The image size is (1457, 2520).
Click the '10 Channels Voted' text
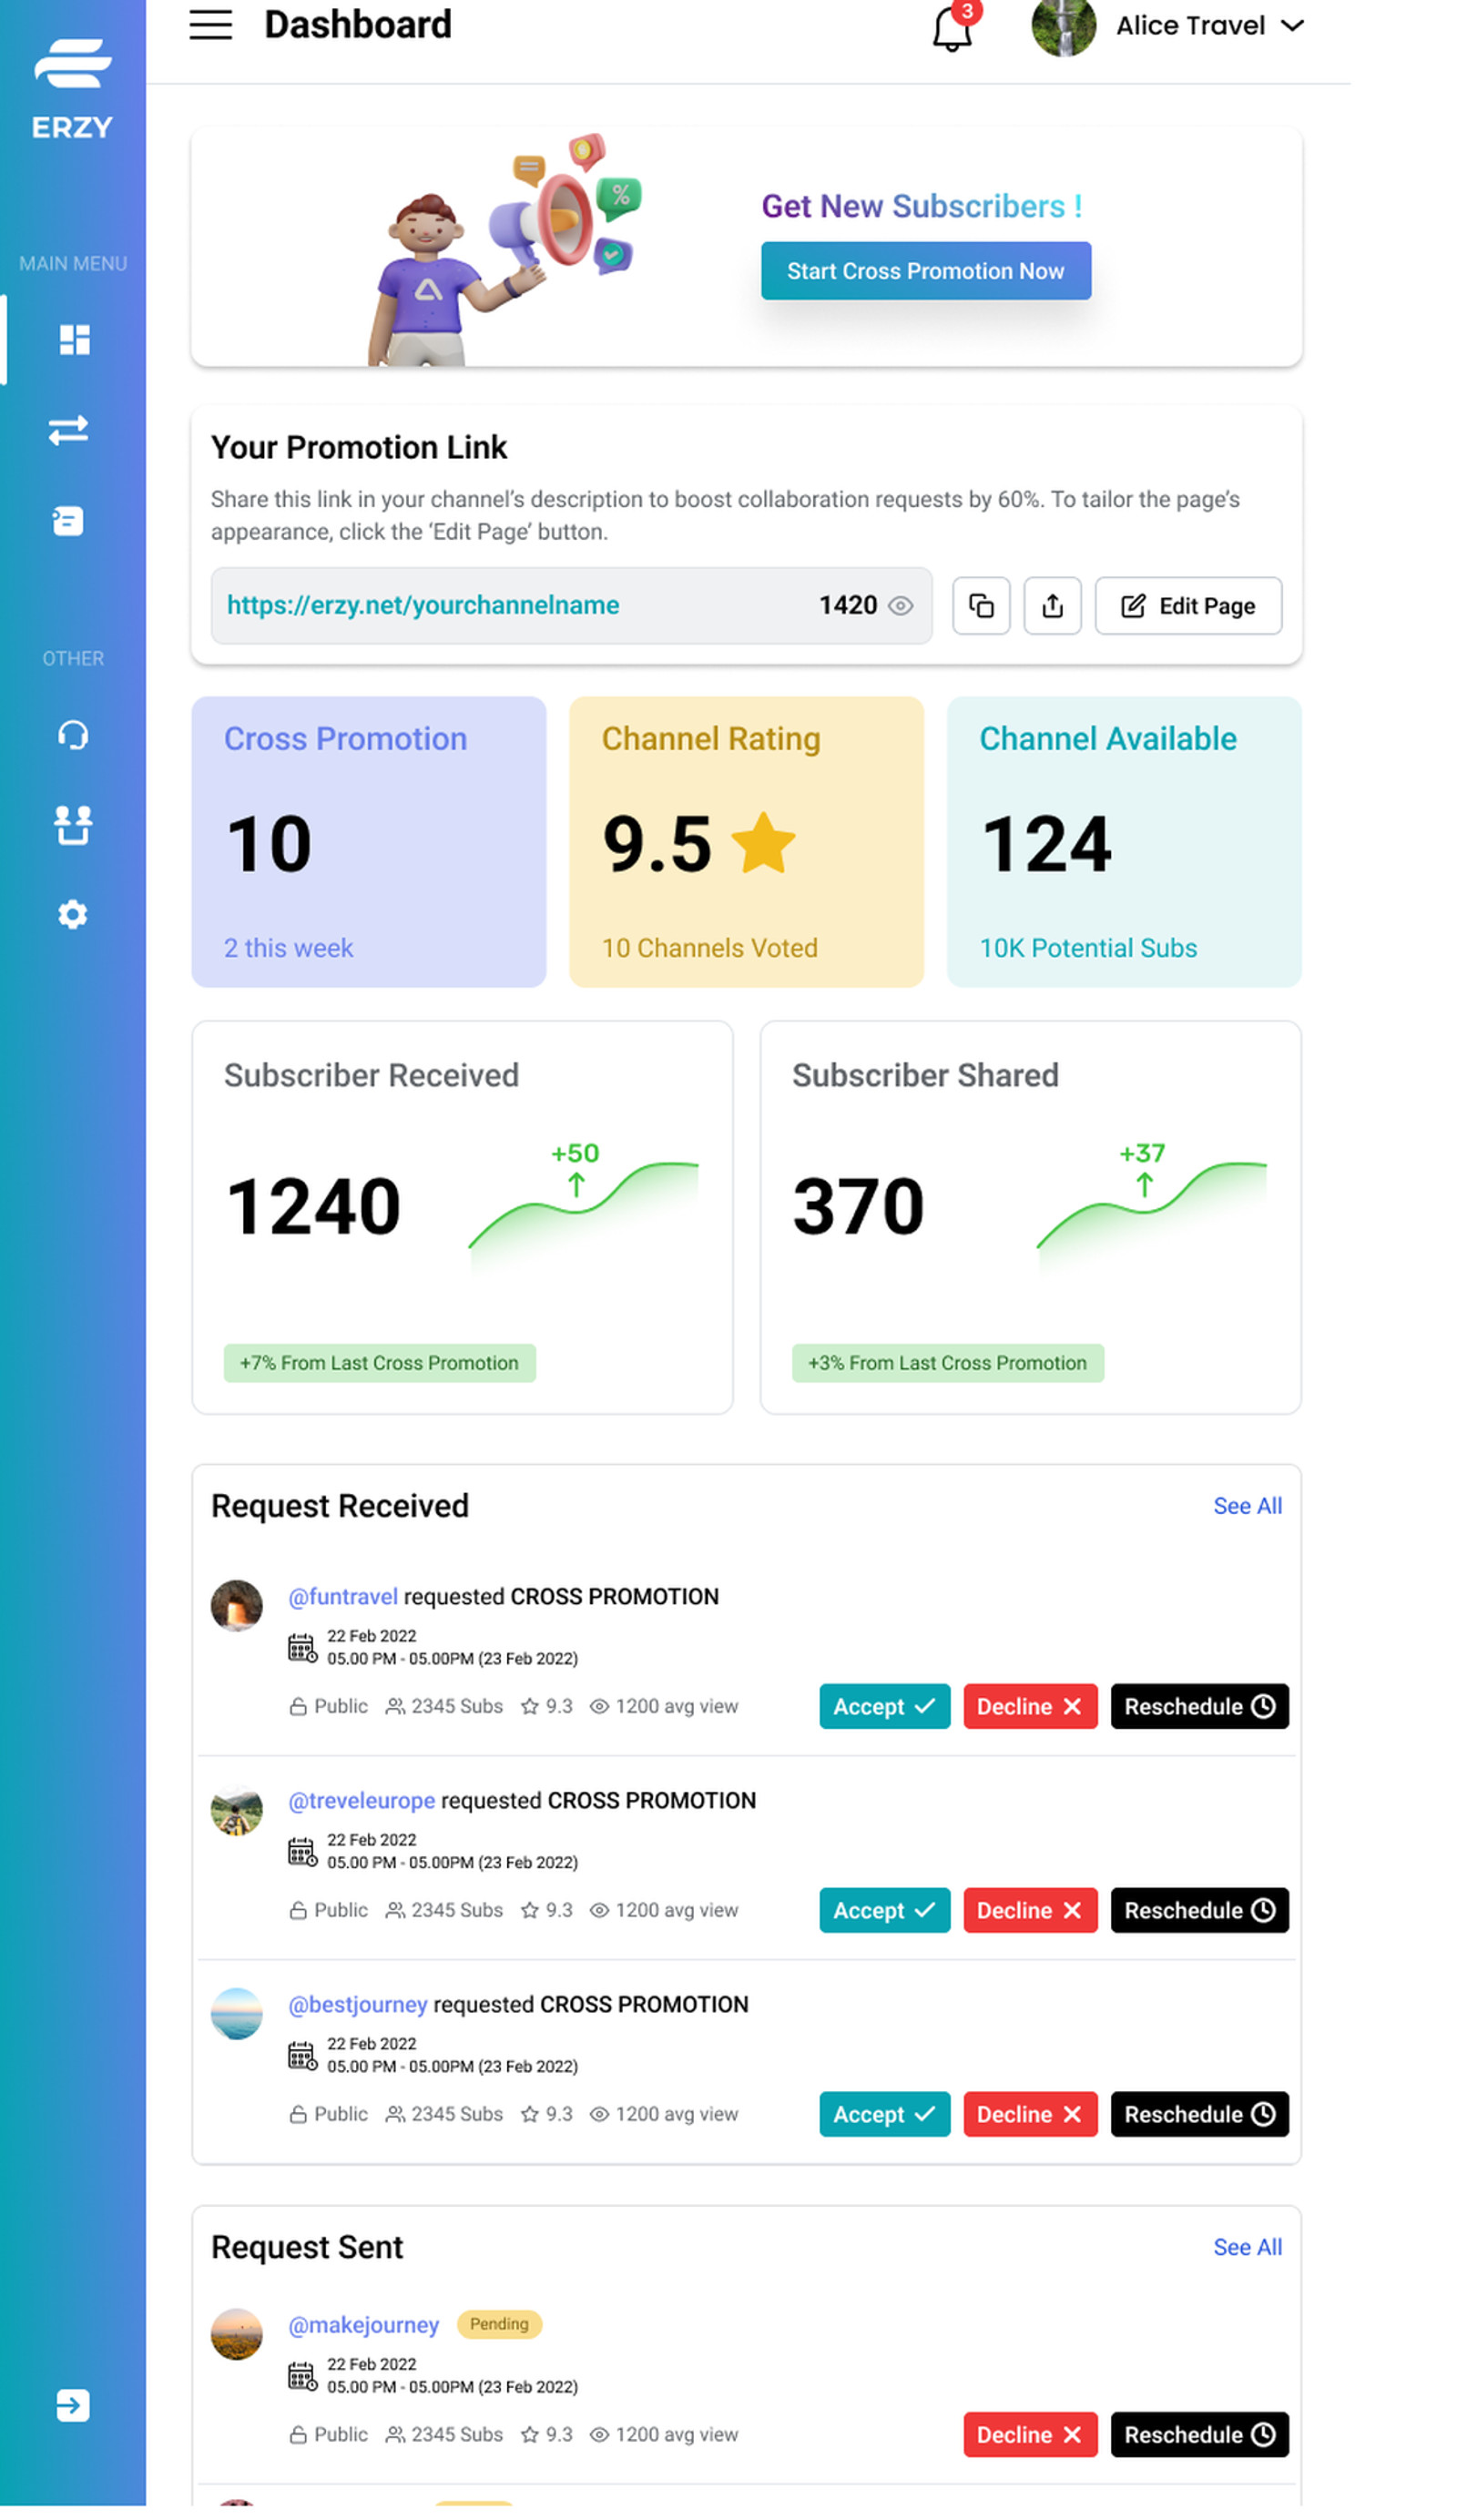pyautogui.click(x=709, y=948)
